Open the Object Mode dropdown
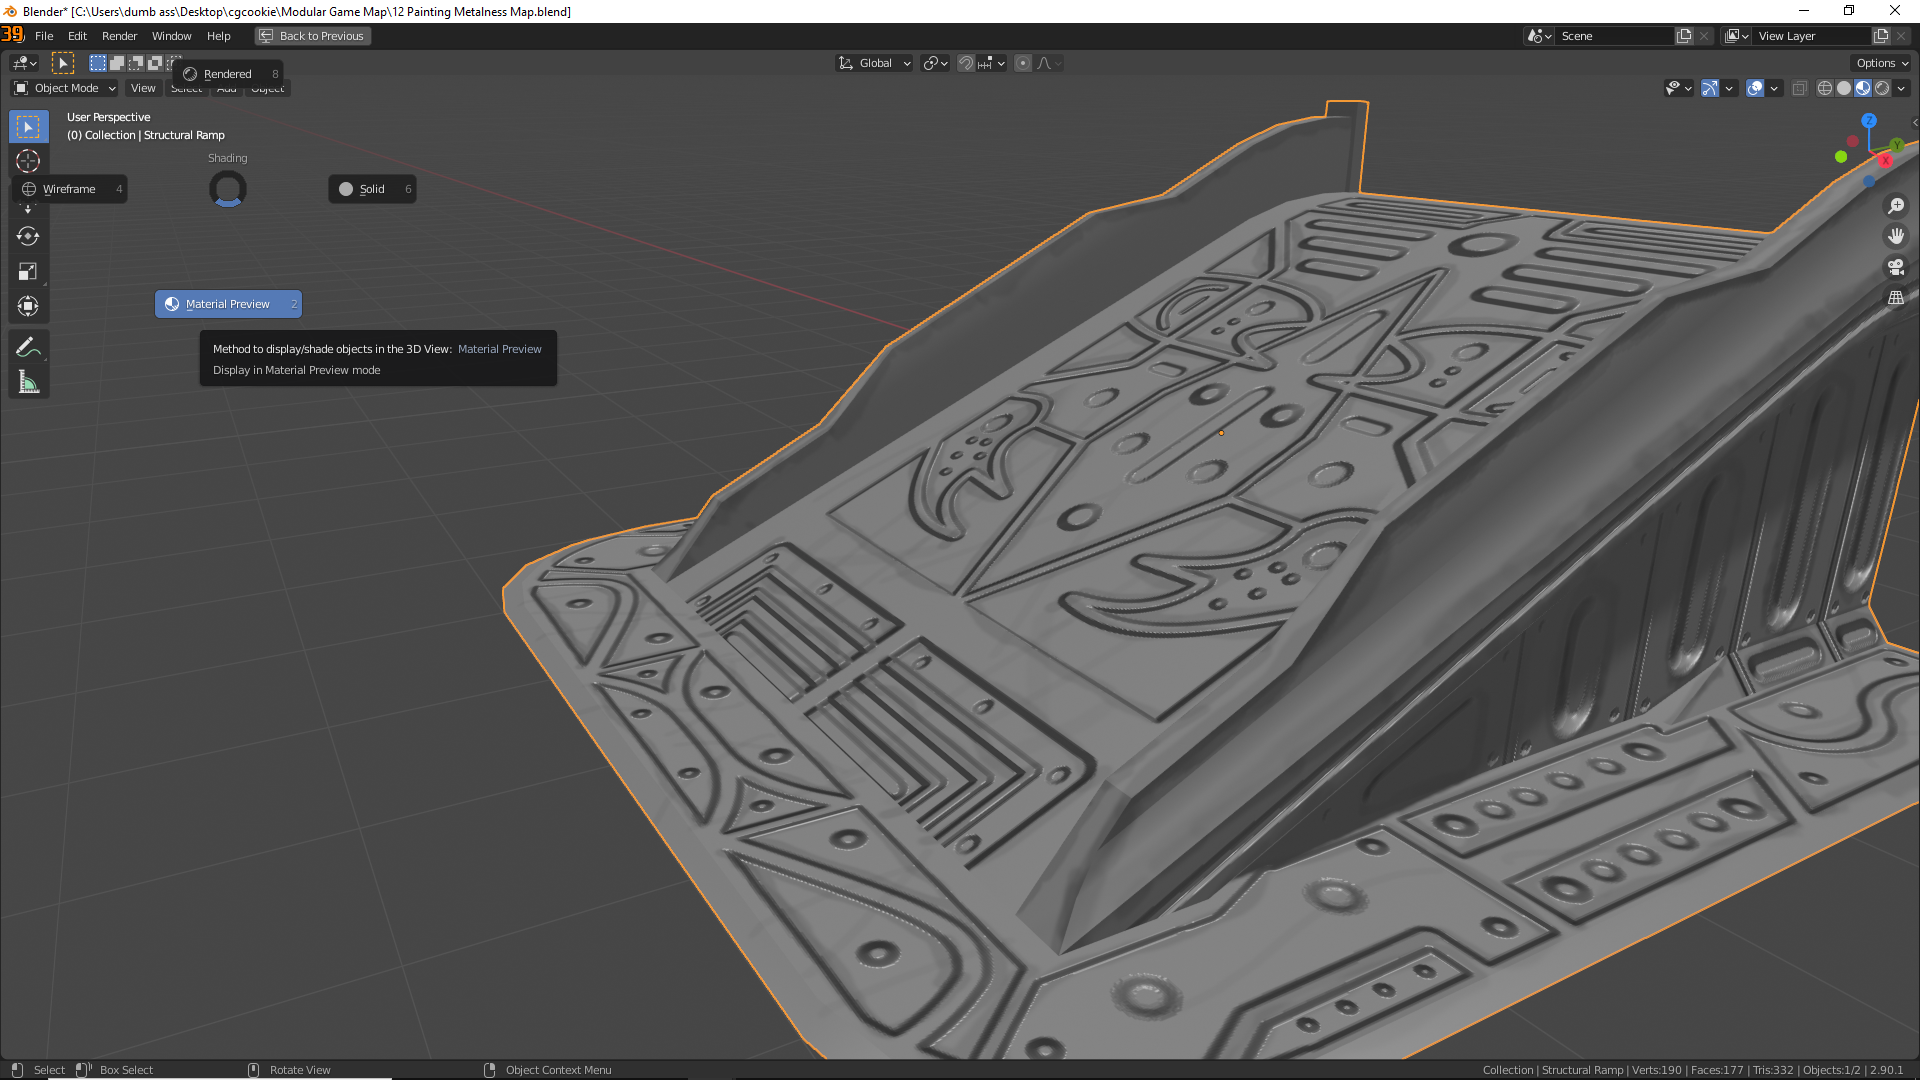Viewport: 1920px width, 1080px height. point(65,88)
